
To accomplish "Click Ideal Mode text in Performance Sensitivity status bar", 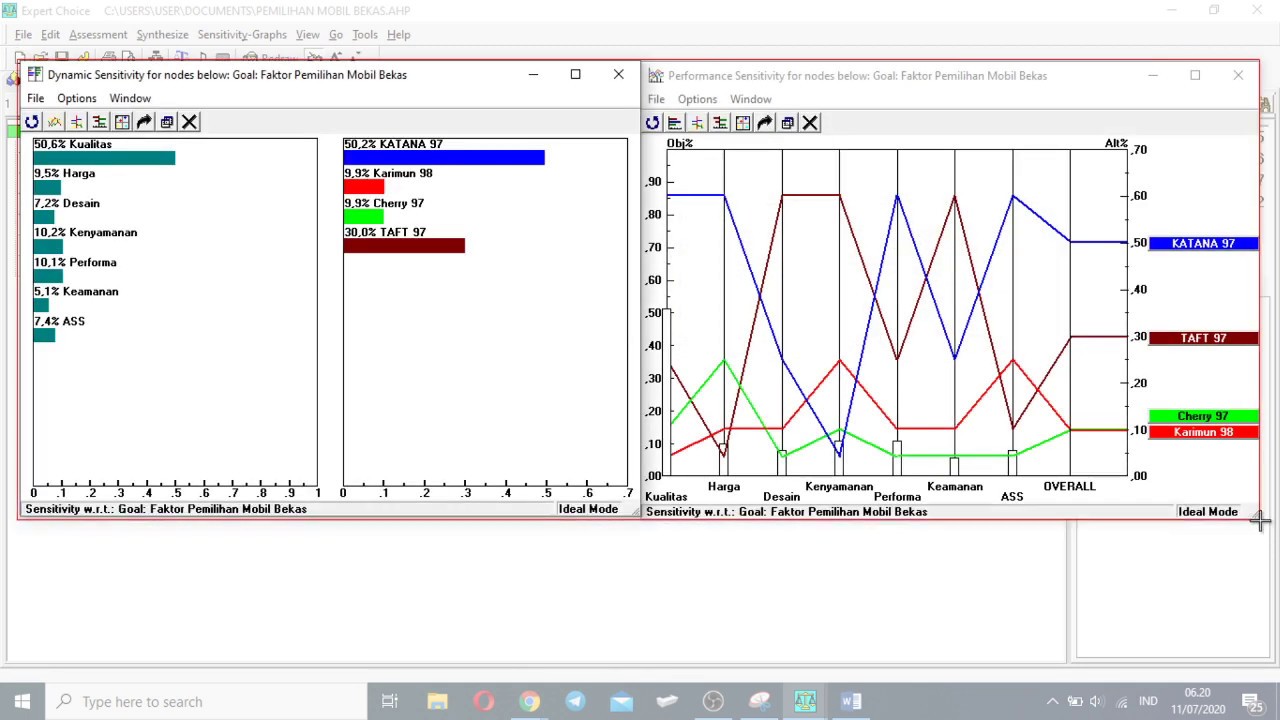I will (1208, 512).
